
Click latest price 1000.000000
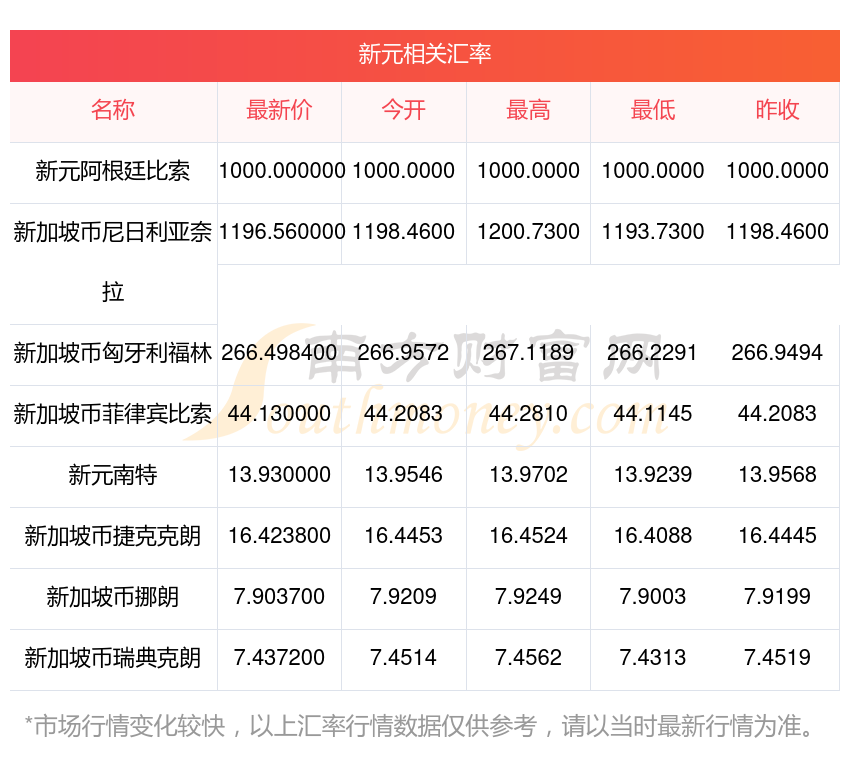tap(282, 171)
